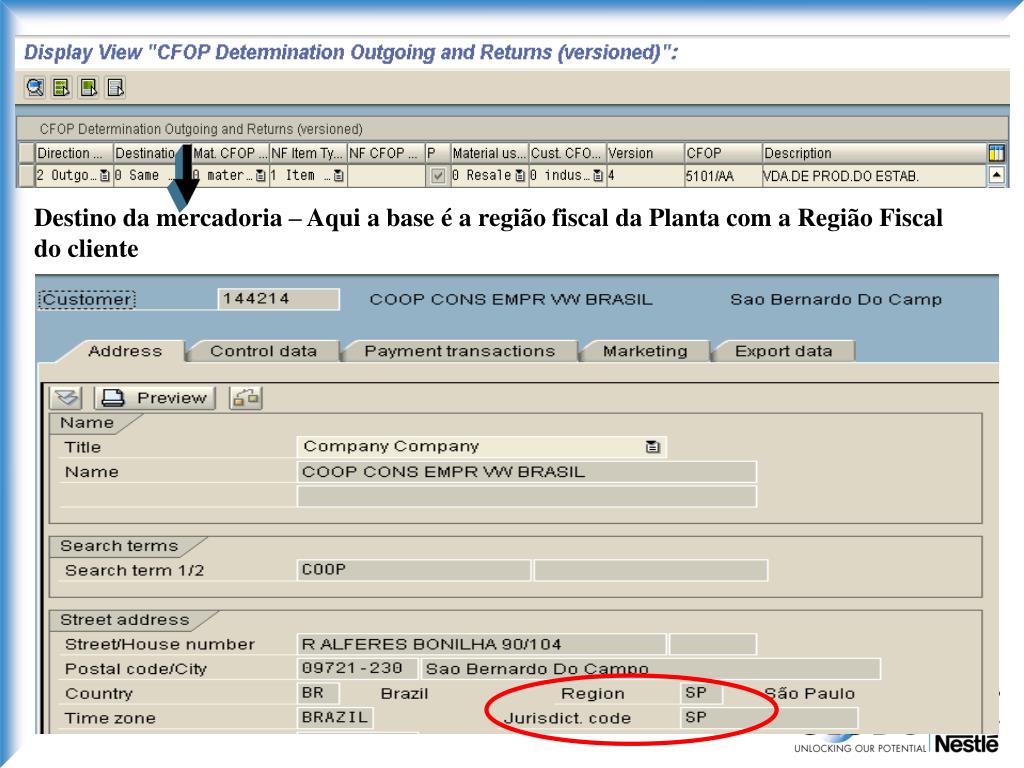Click the Postal code field 09721-230
The image size is (1024, 768).
[x=357, y=669]
